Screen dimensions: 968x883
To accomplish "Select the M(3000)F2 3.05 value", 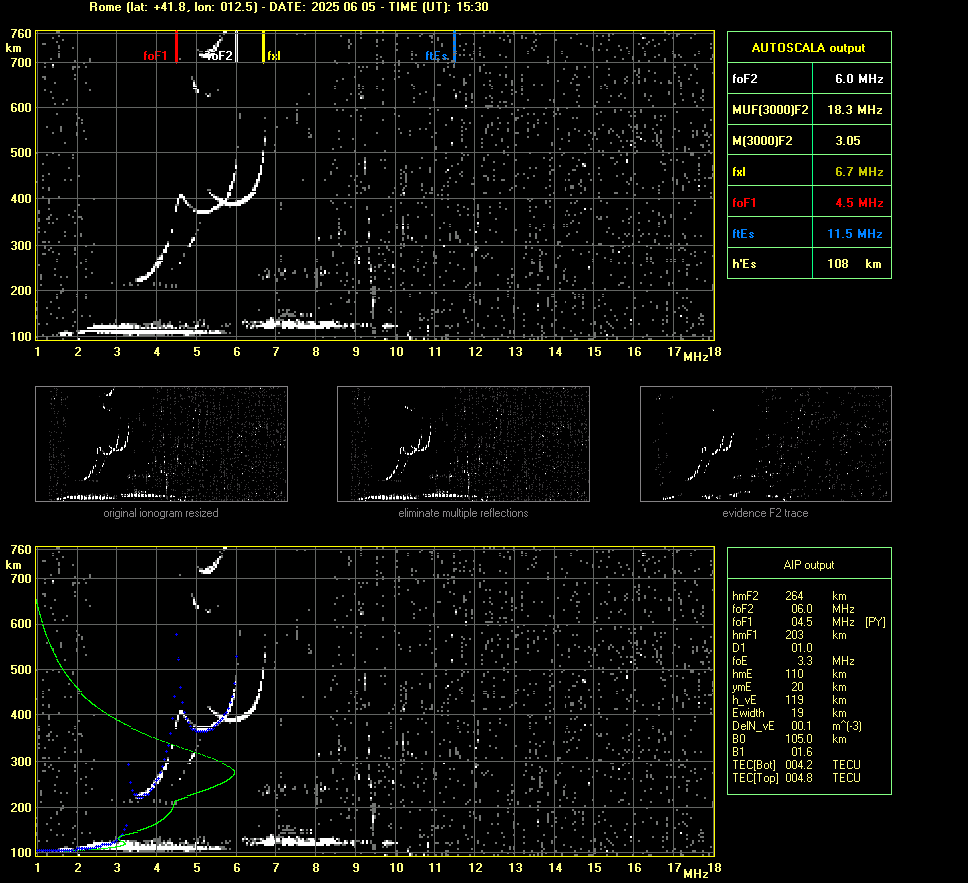I will coord(848,141).
